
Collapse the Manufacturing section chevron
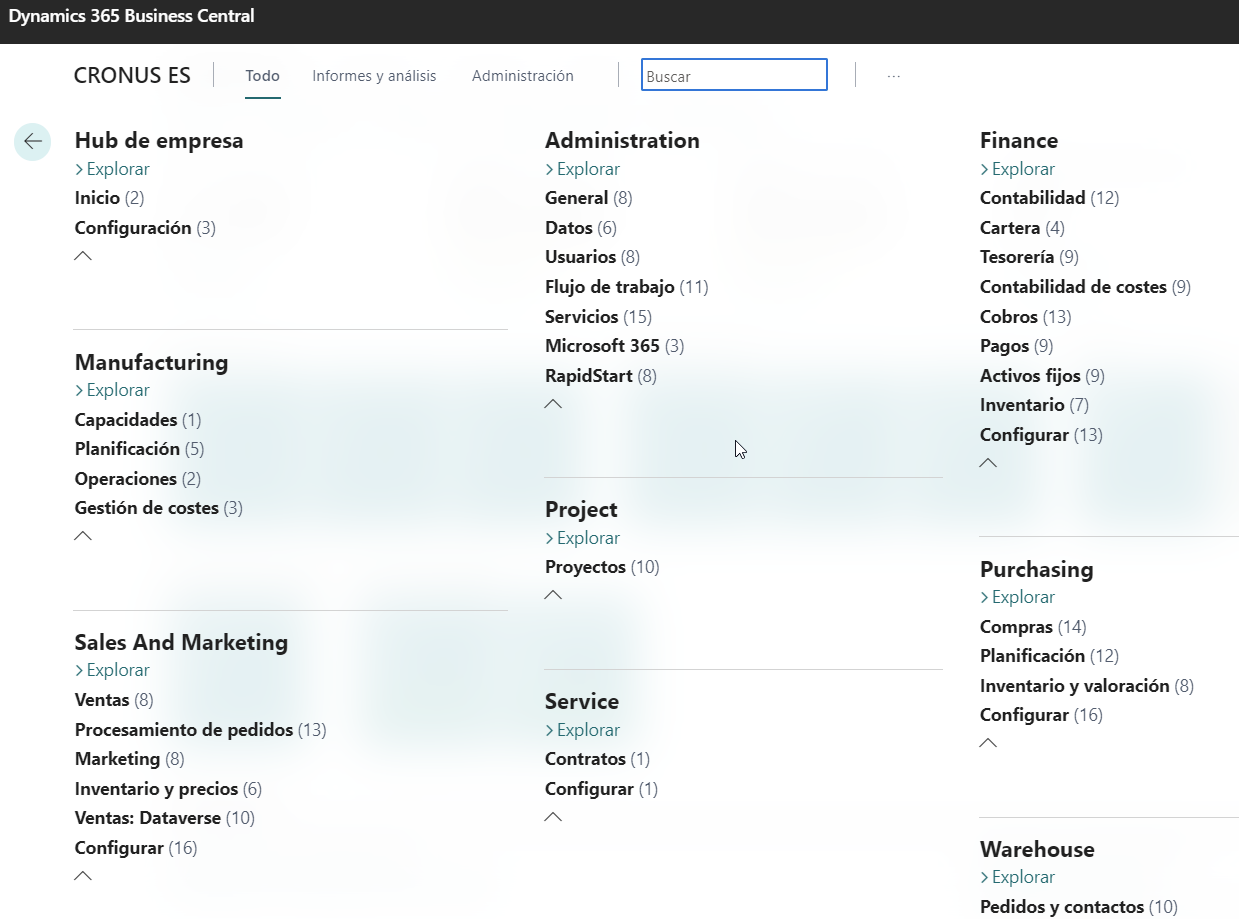[84, 536]
